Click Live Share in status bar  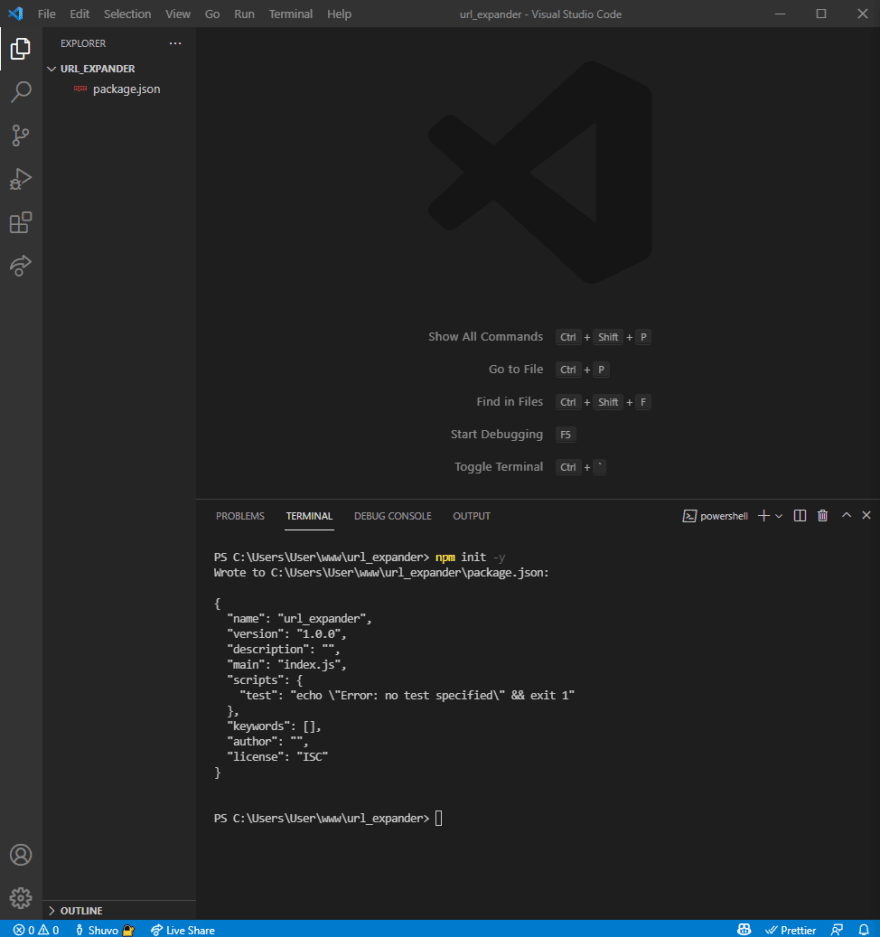[183, 929]
